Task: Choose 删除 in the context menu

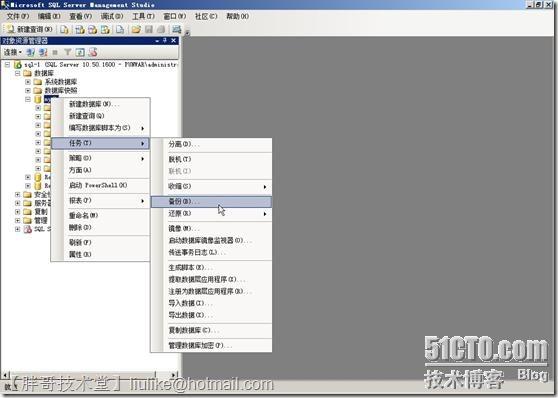Action: pyautogui.click(x=100, y=227)
